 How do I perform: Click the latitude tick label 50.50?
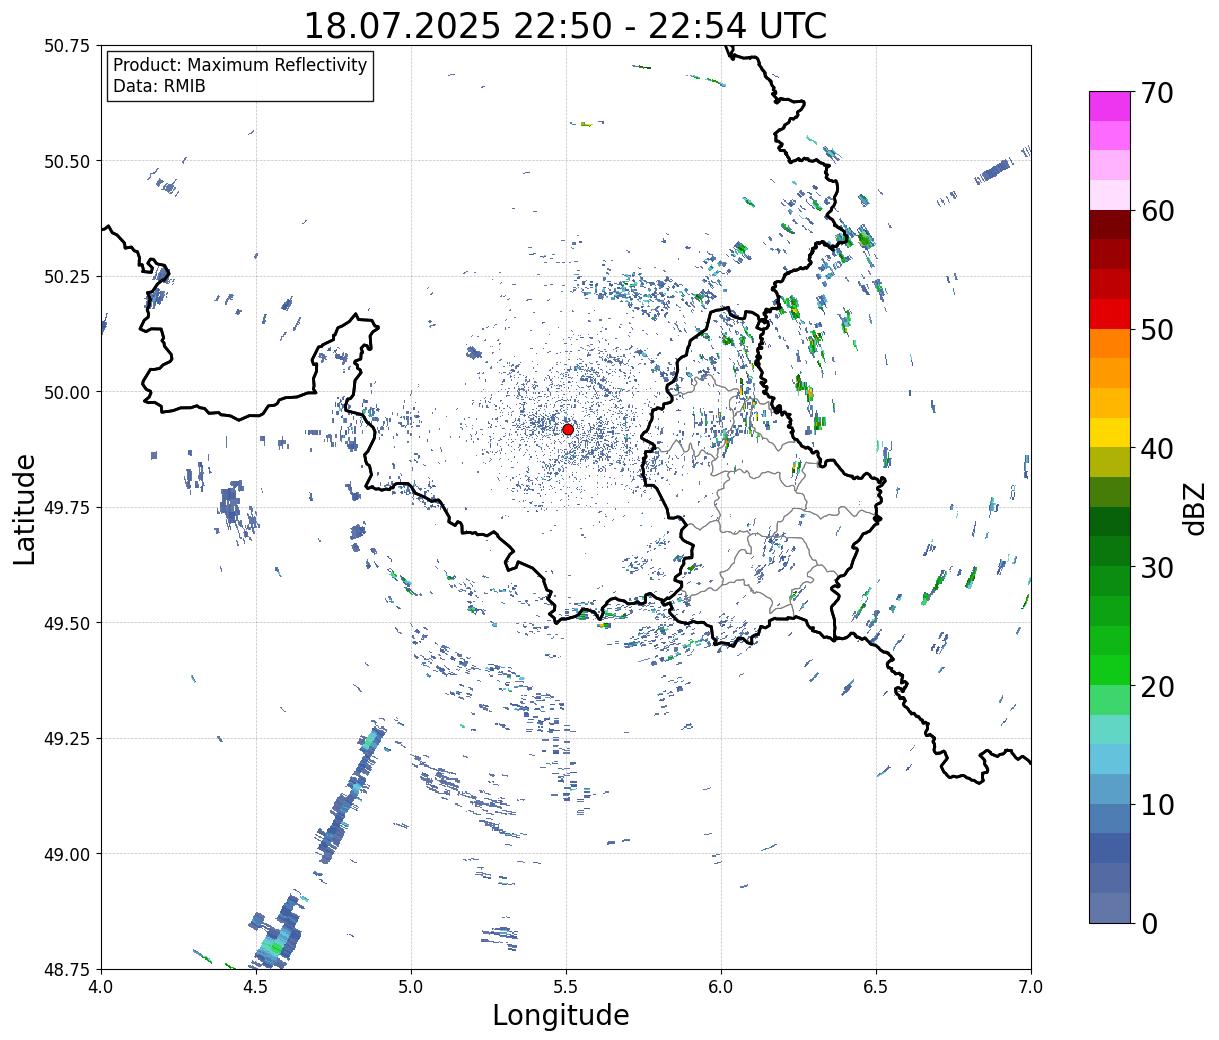pyautogui.click(x=67, y=161)
